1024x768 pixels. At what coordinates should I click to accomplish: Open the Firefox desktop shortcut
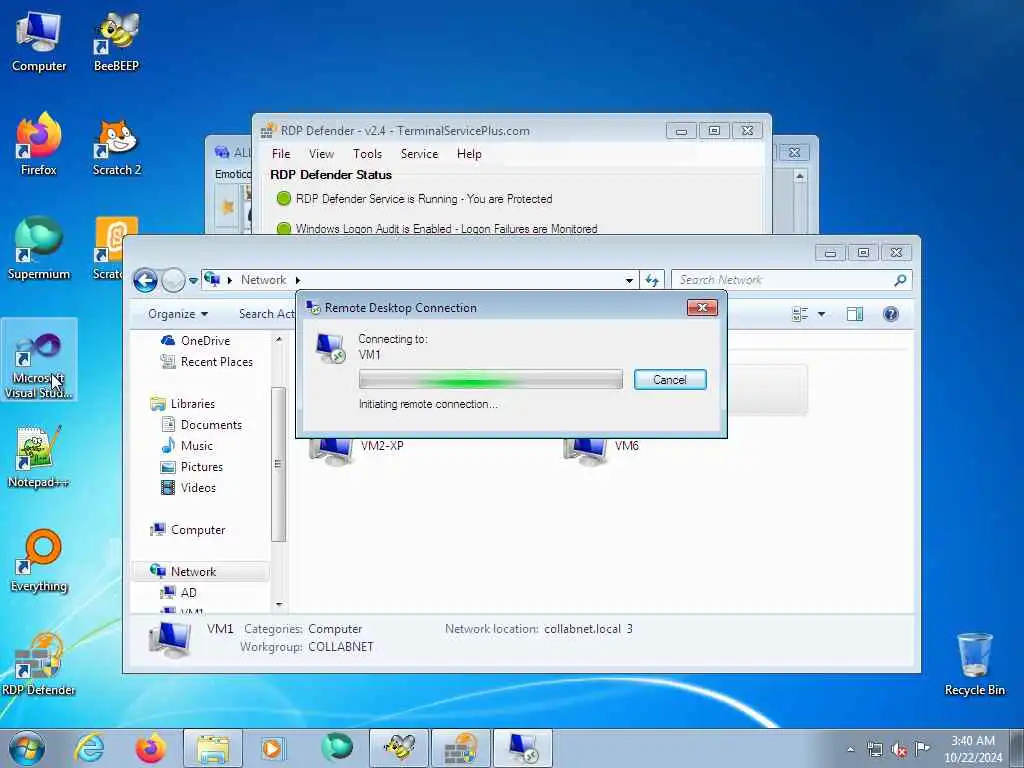[39, 145]
